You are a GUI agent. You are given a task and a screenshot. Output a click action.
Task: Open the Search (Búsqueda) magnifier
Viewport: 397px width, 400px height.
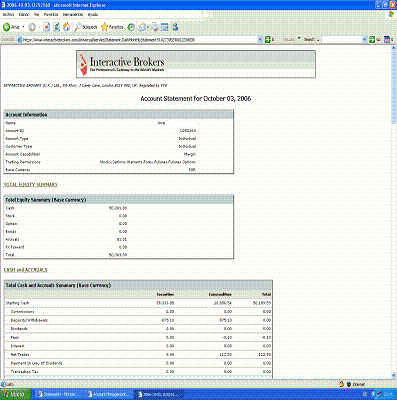pos(78,27)
